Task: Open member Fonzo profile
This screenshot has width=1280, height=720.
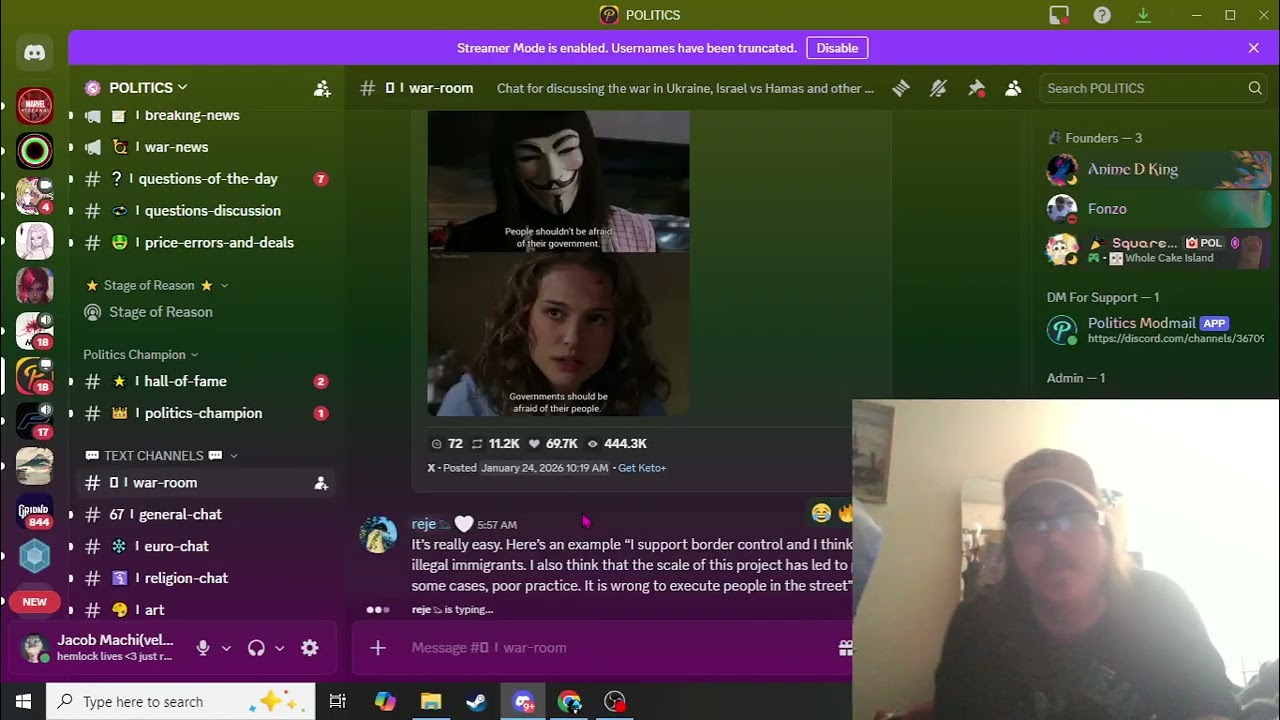Action: pos(1157,209)
